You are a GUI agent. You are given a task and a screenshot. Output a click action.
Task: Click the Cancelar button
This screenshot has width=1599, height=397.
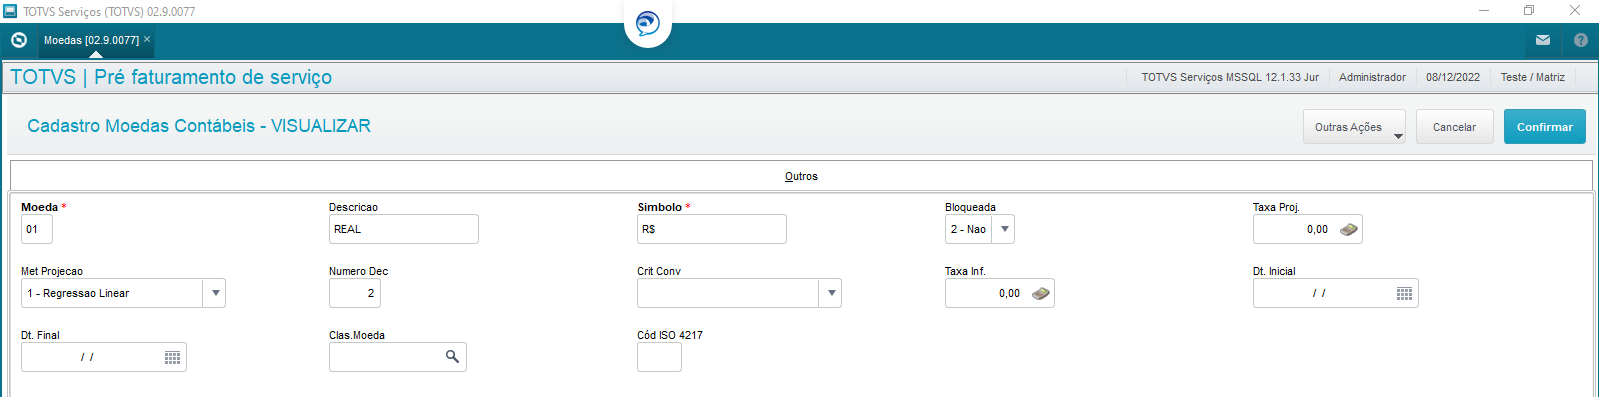click(x=1454, y=127)
